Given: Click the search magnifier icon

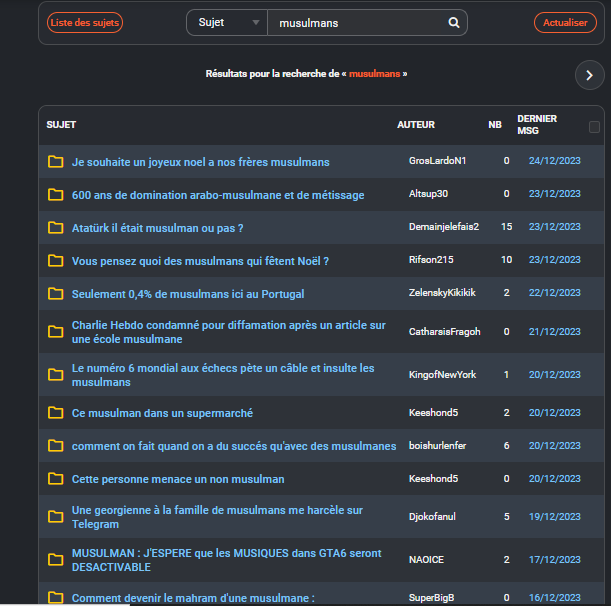Looking at the screenshot, I should click(453, 22).
